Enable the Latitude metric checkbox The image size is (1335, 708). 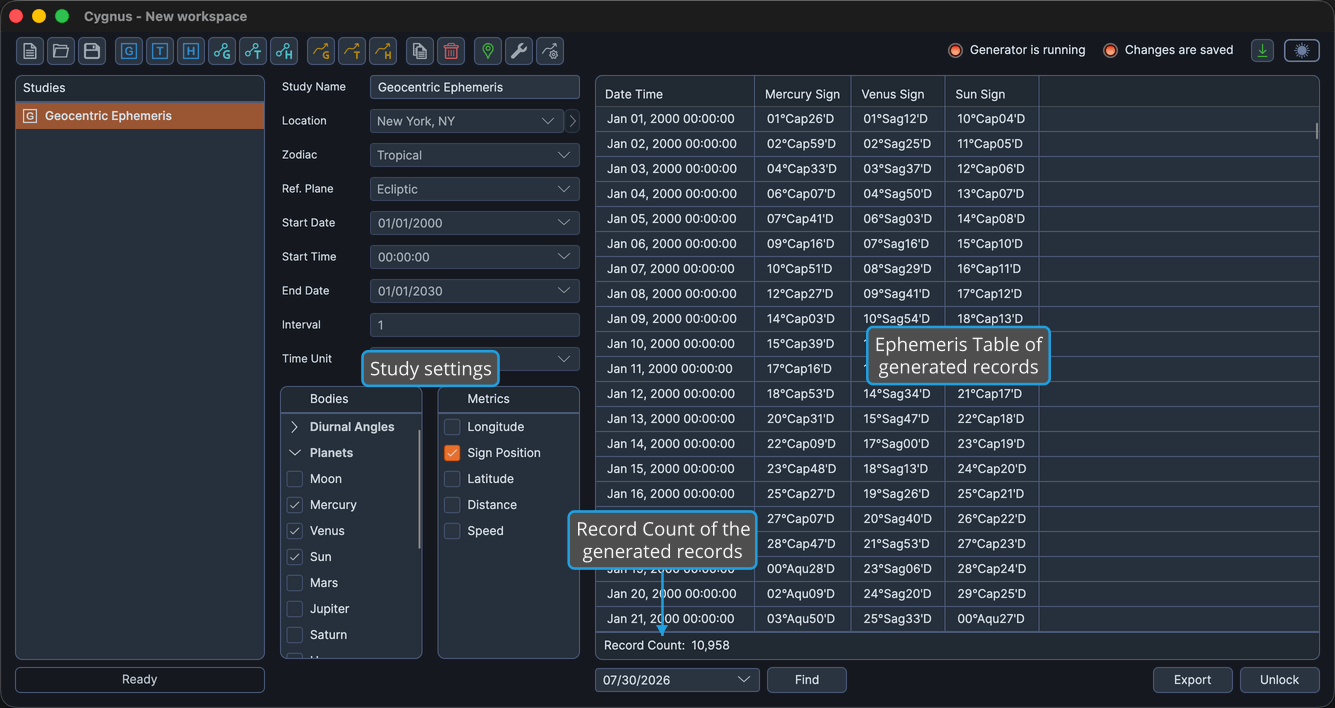(452, 479)
